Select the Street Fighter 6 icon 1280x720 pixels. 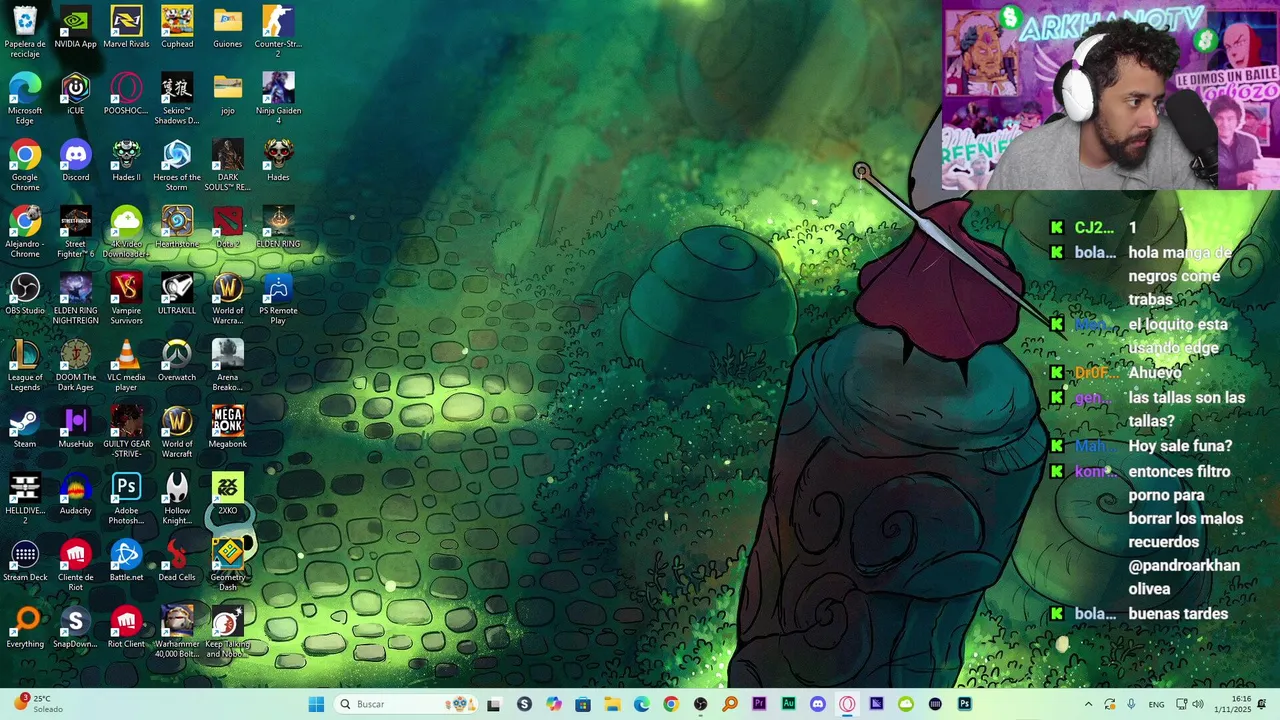76,231
